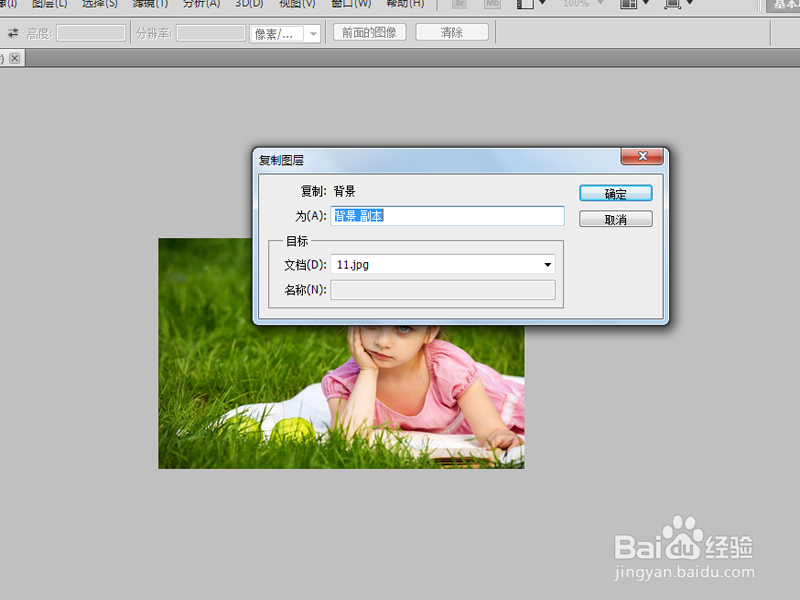The width and height of the screenshot is (800, 600).
Task: Open the view extras dropdown icon
Action: [531, 4]
